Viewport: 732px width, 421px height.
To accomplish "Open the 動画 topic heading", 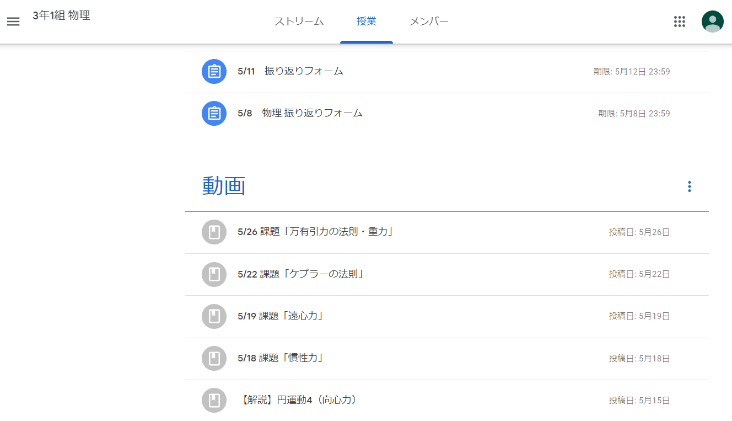I will coord(224,186).
